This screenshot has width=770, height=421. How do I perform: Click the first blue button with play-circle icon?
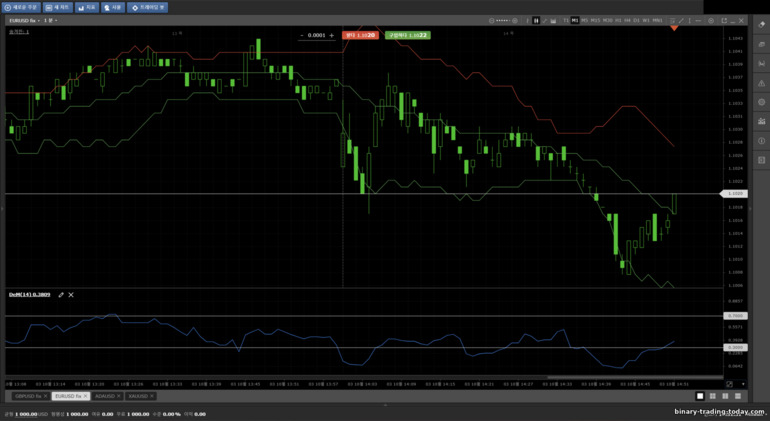(21, 8)
